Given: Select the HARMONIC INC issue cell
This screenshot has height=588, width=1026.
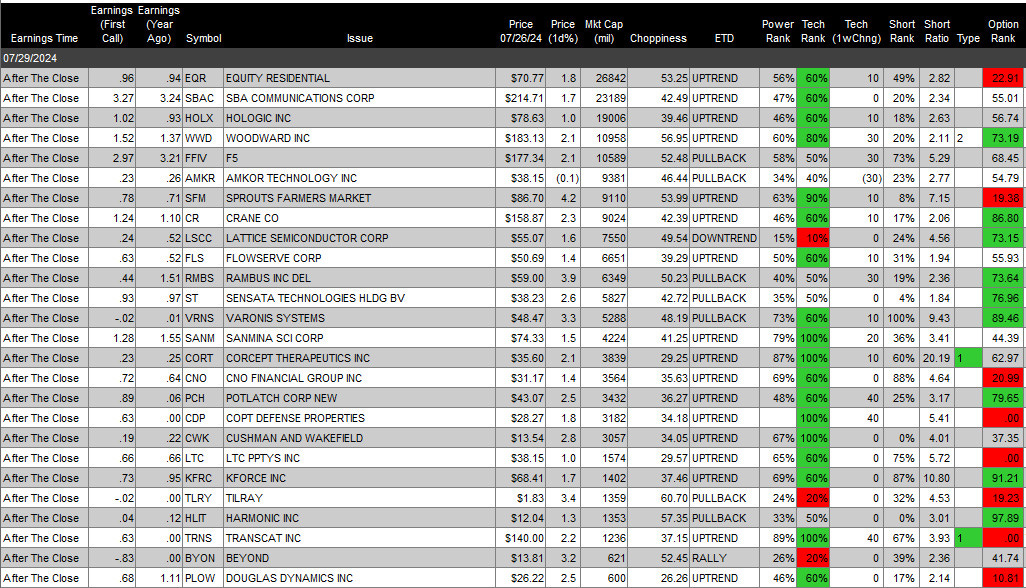Looking at the screenshot, I should coord(359,518).
